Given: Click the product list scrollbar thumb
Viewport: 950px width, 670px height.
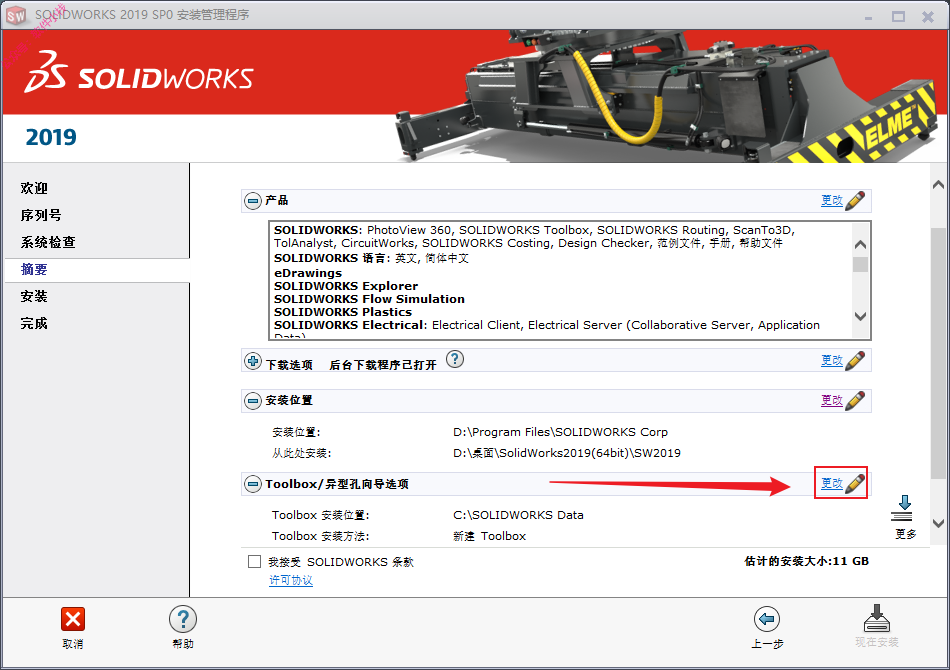Looking at the screenshot, I should click(x=860, y=265).
